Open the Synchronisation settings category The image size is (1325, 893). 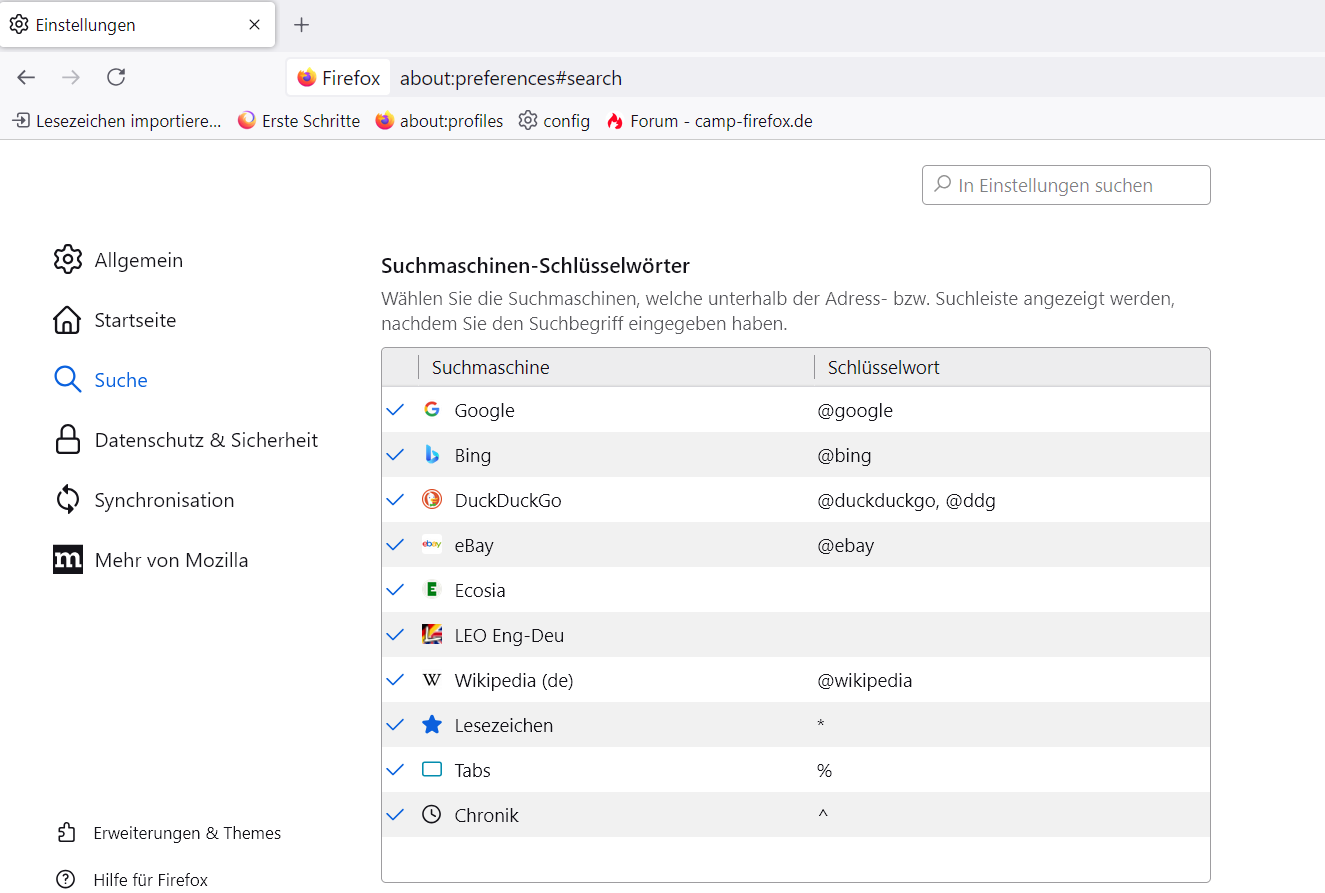click(163, 500)
